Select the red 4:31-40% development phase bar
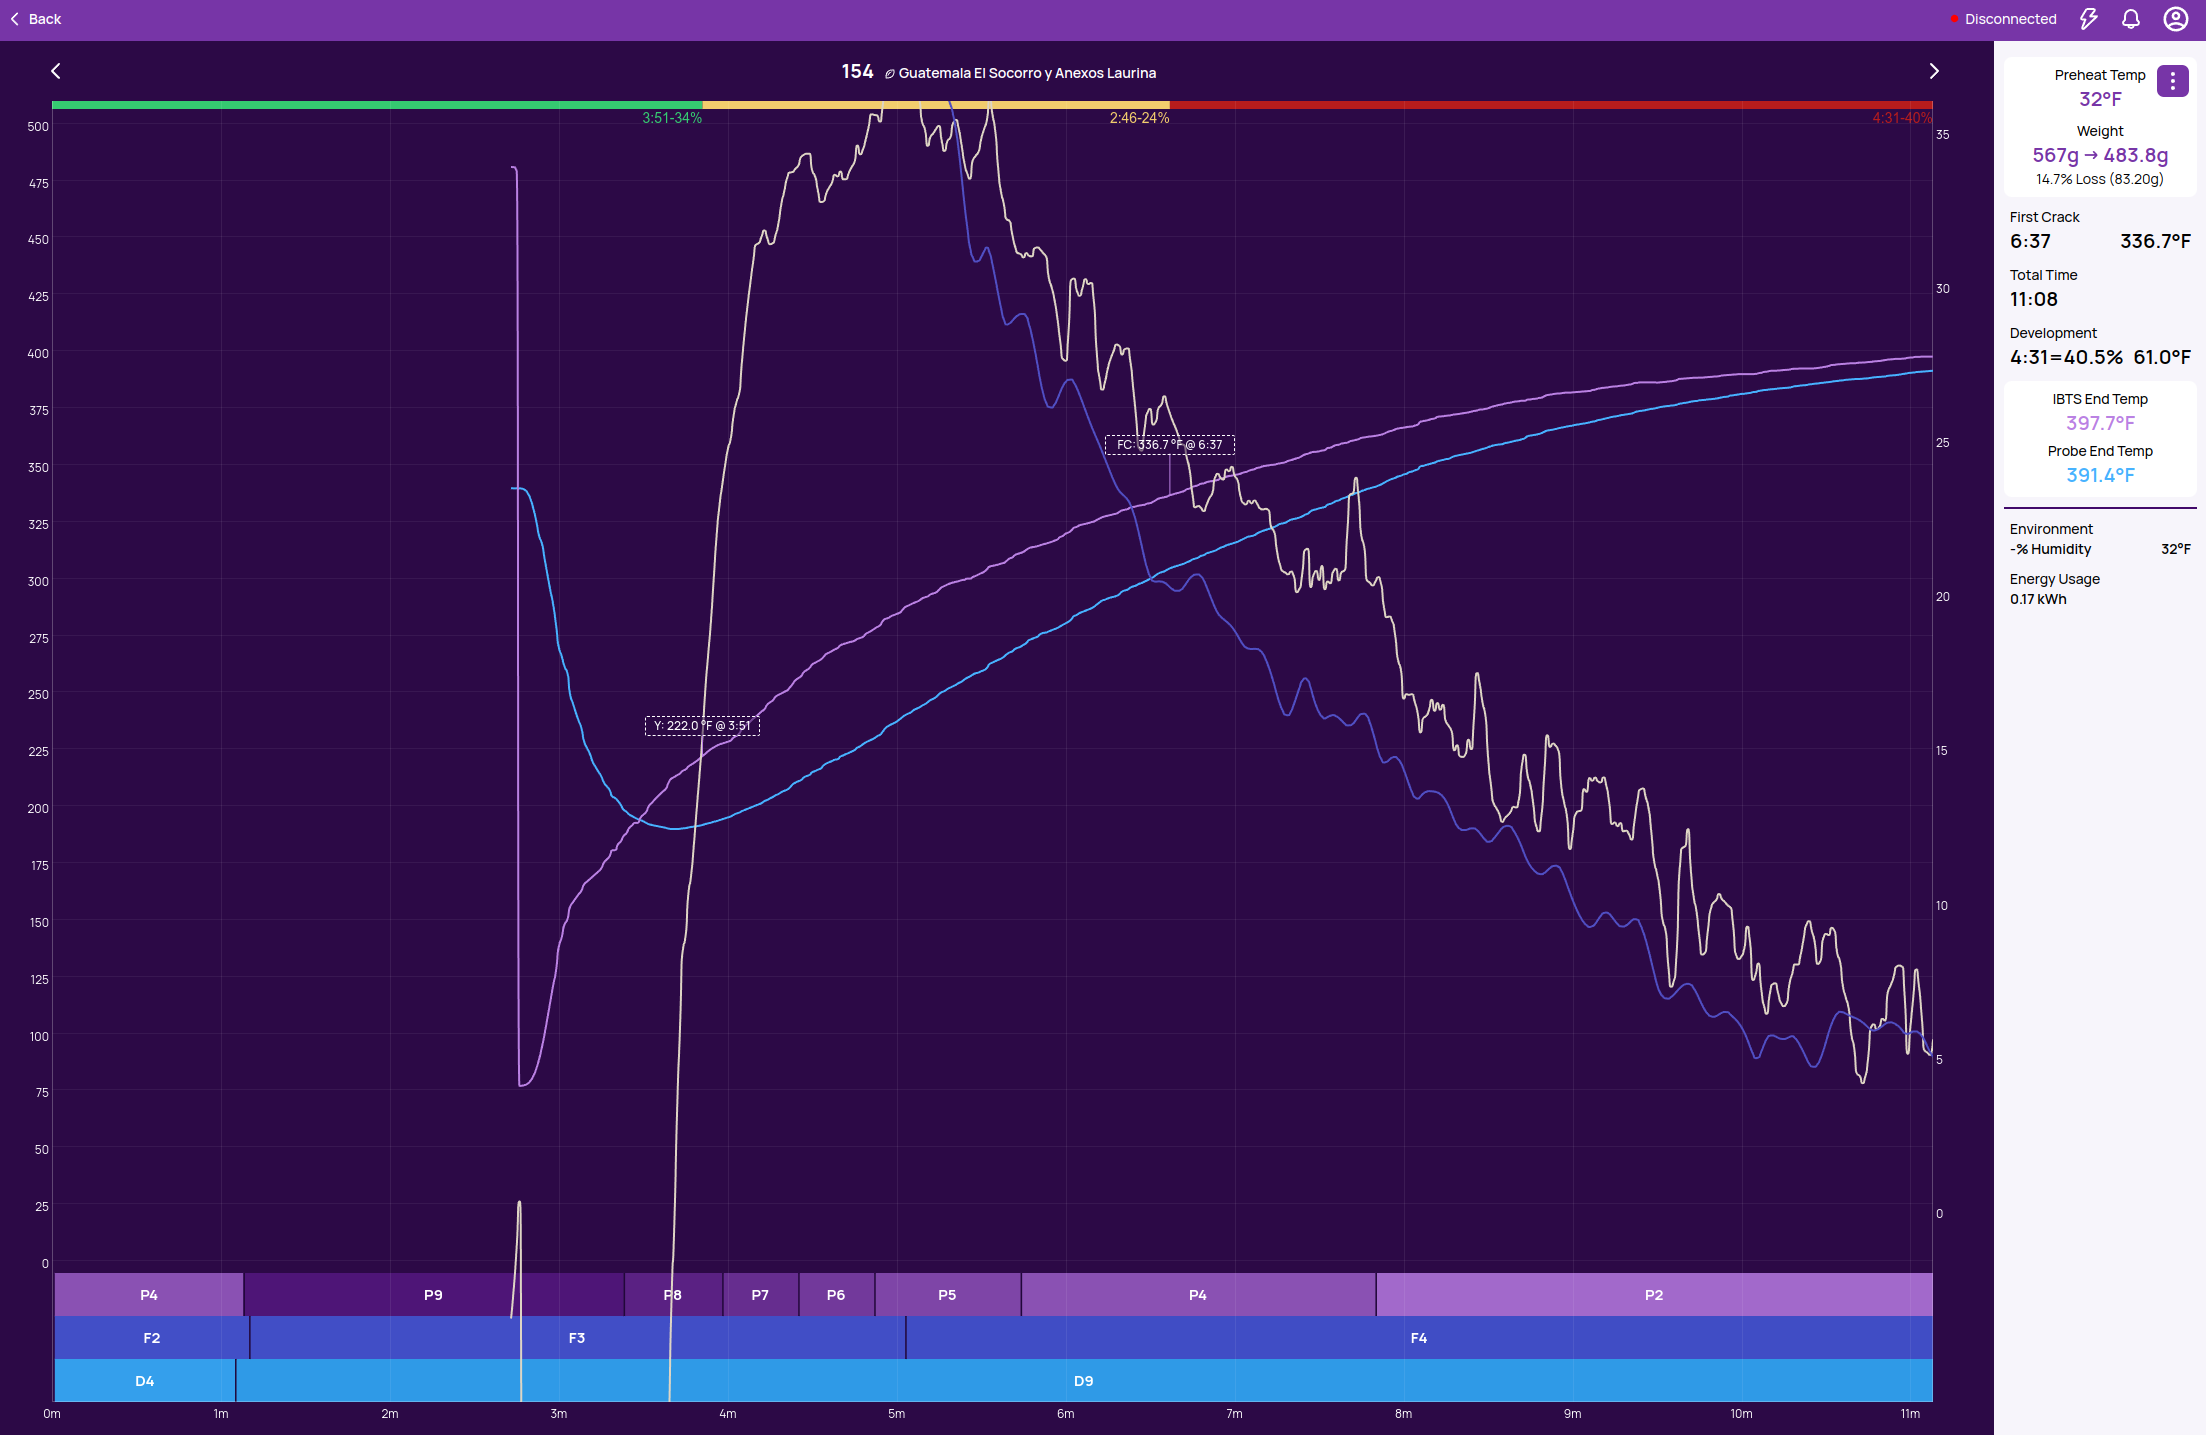Image resolution: width=2206 pixels, height=1435 pixels. point(1551,105)
